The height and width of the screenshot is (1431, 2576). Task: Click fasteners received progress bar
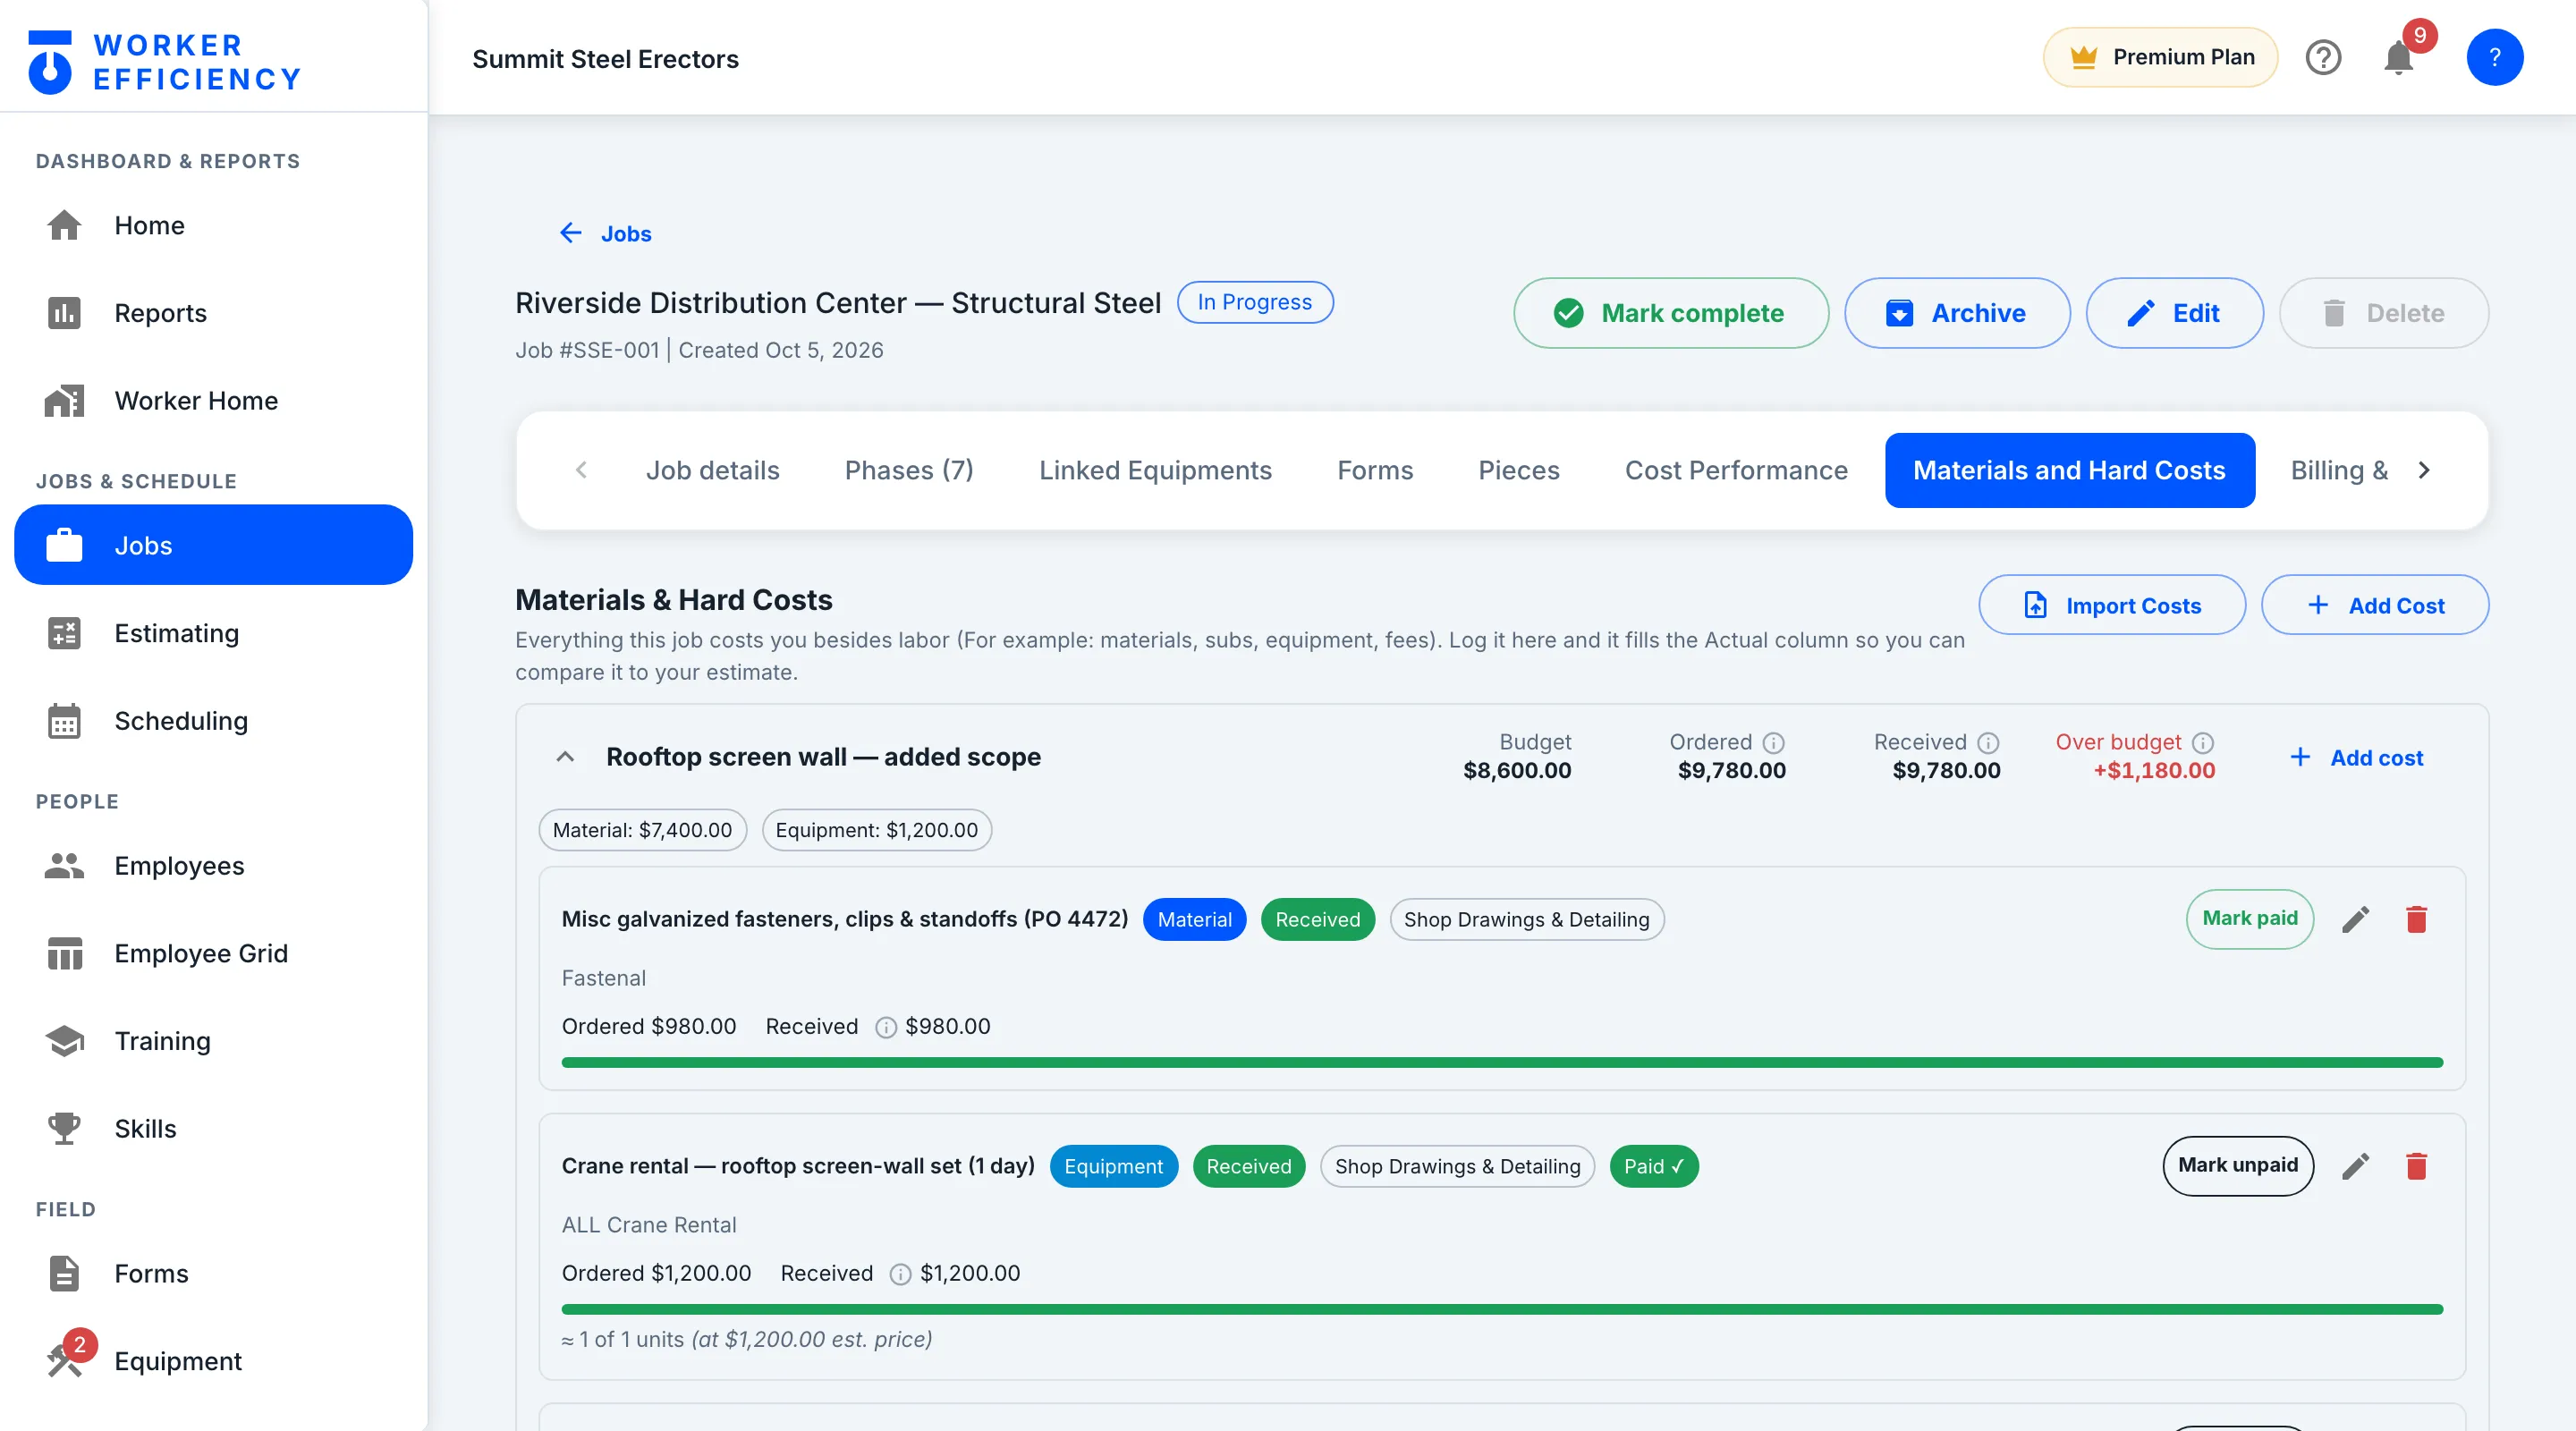1502,1062
